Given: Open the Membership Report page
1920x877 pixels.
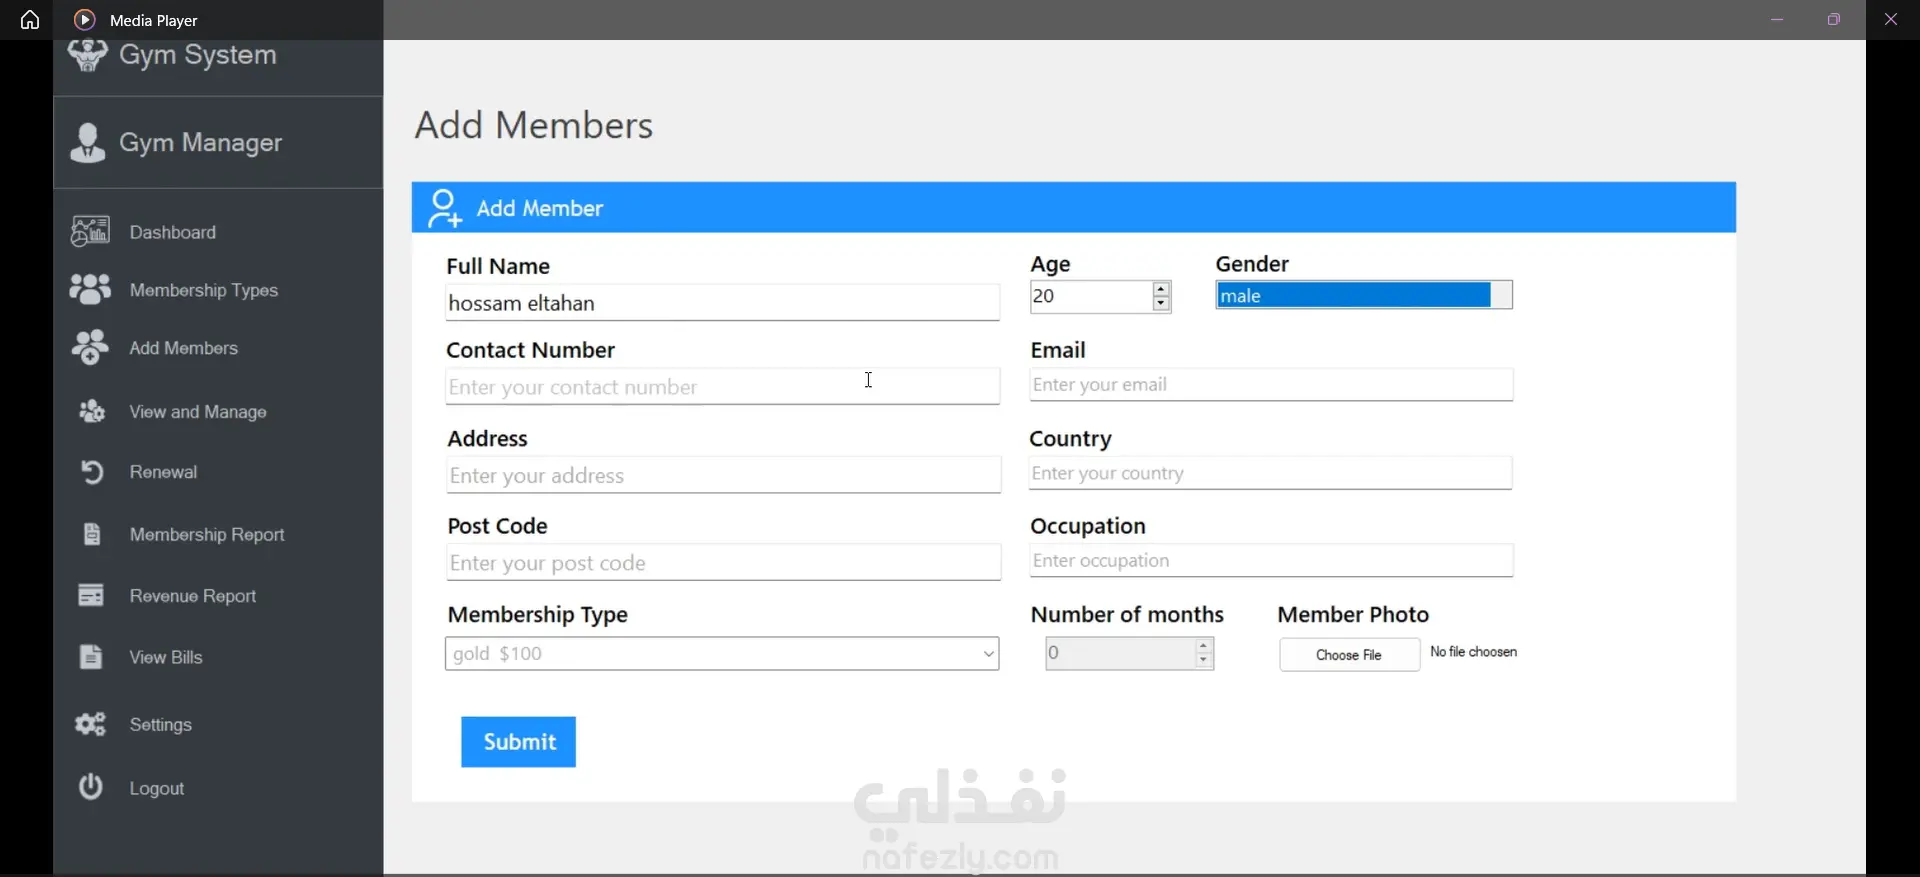Looking at the screenshot, I should [206, 535].
